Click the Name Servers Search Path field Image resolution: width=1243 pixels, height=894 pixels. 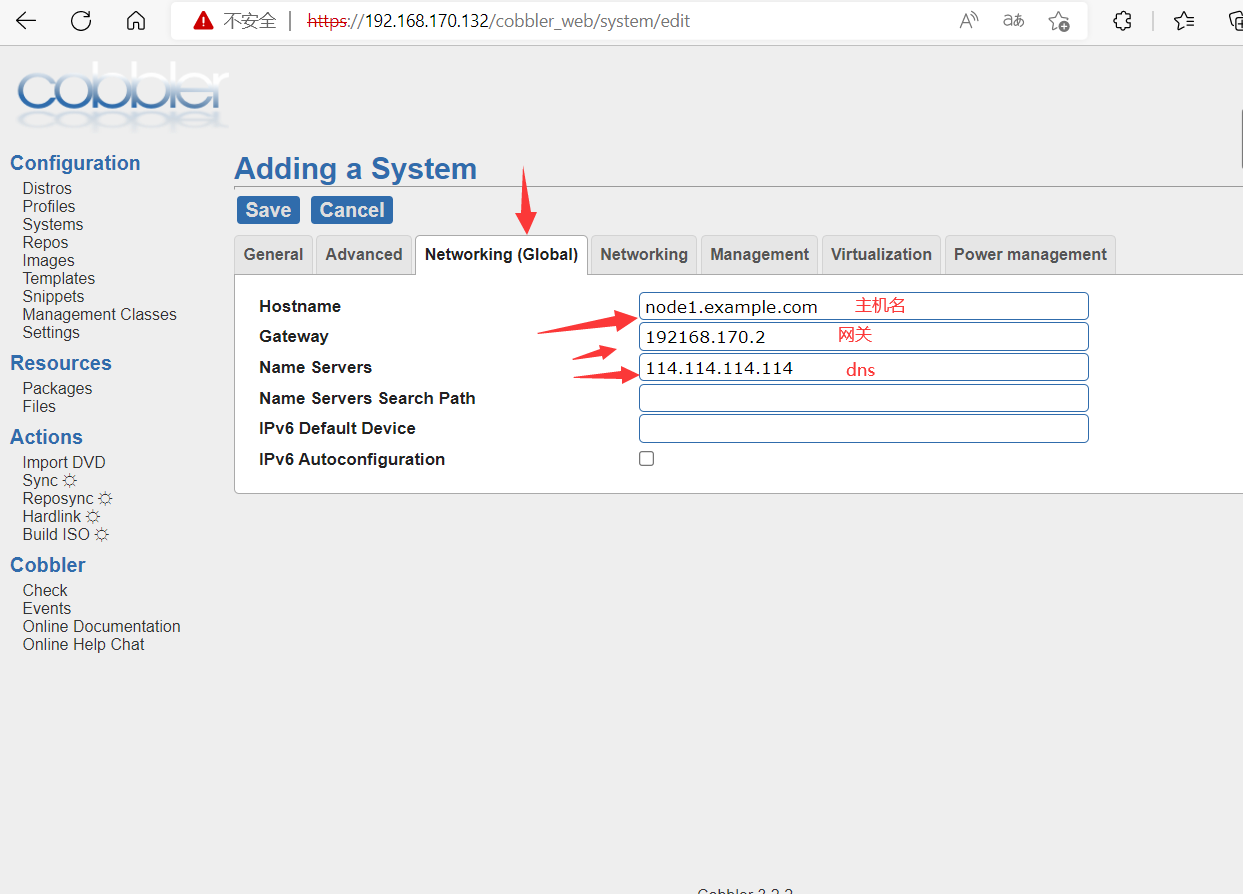point(863,398)
